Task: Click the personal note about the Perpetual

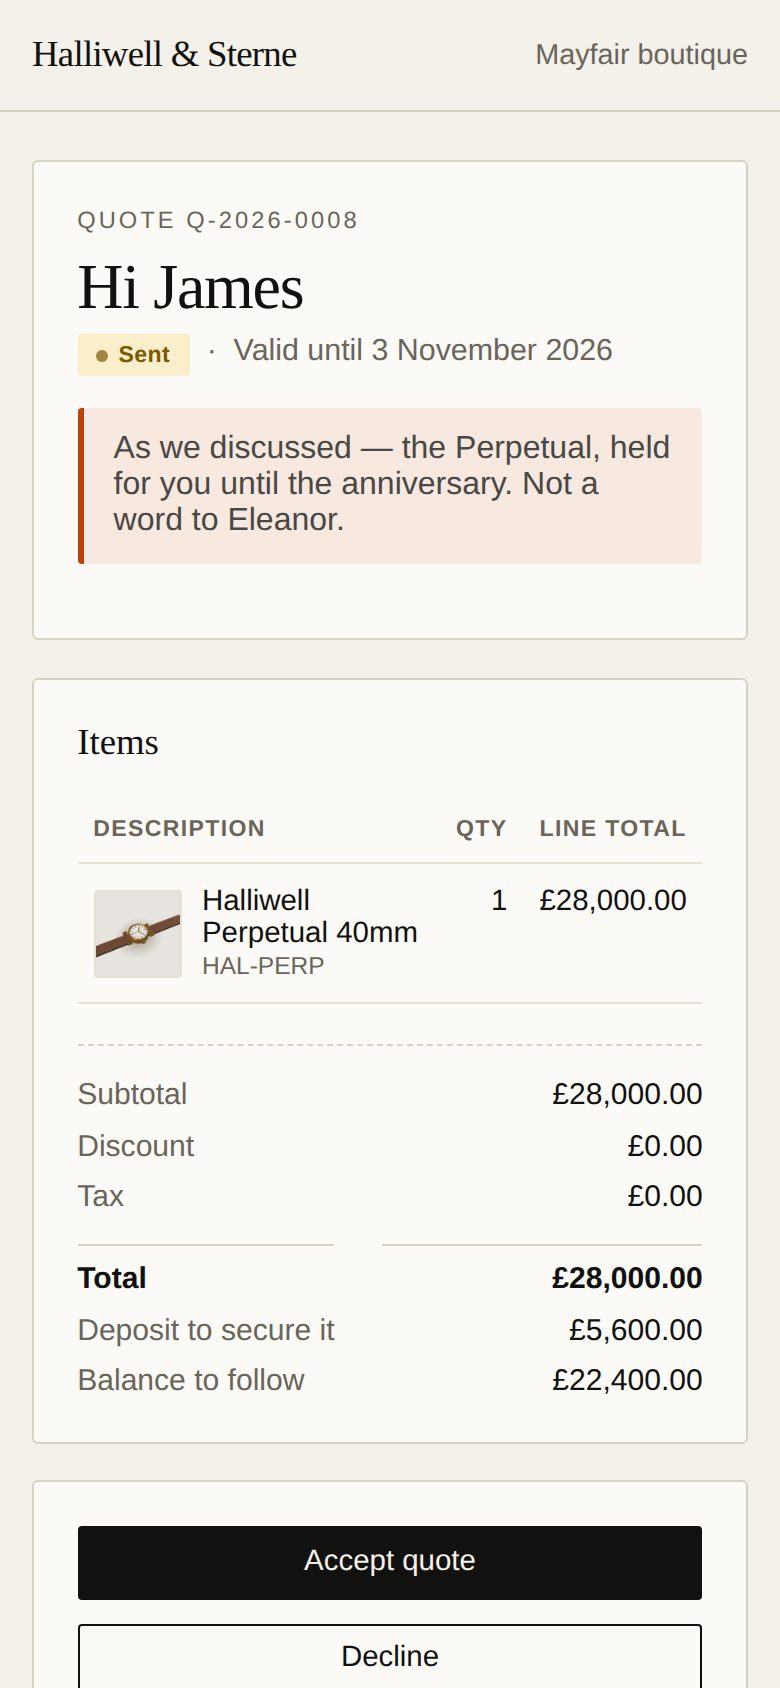Action: click(x=390, y=486)
